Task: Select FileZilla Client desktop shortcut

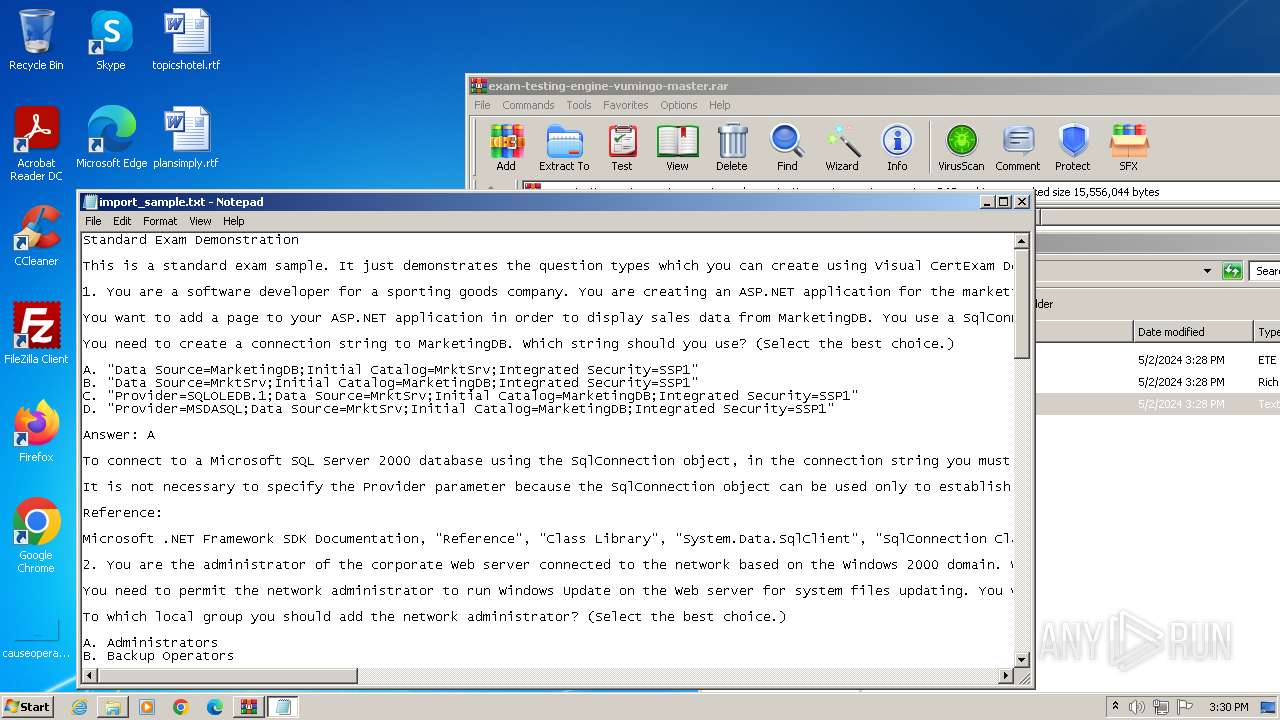Action: pyautogui.click(x=36, y=334)
